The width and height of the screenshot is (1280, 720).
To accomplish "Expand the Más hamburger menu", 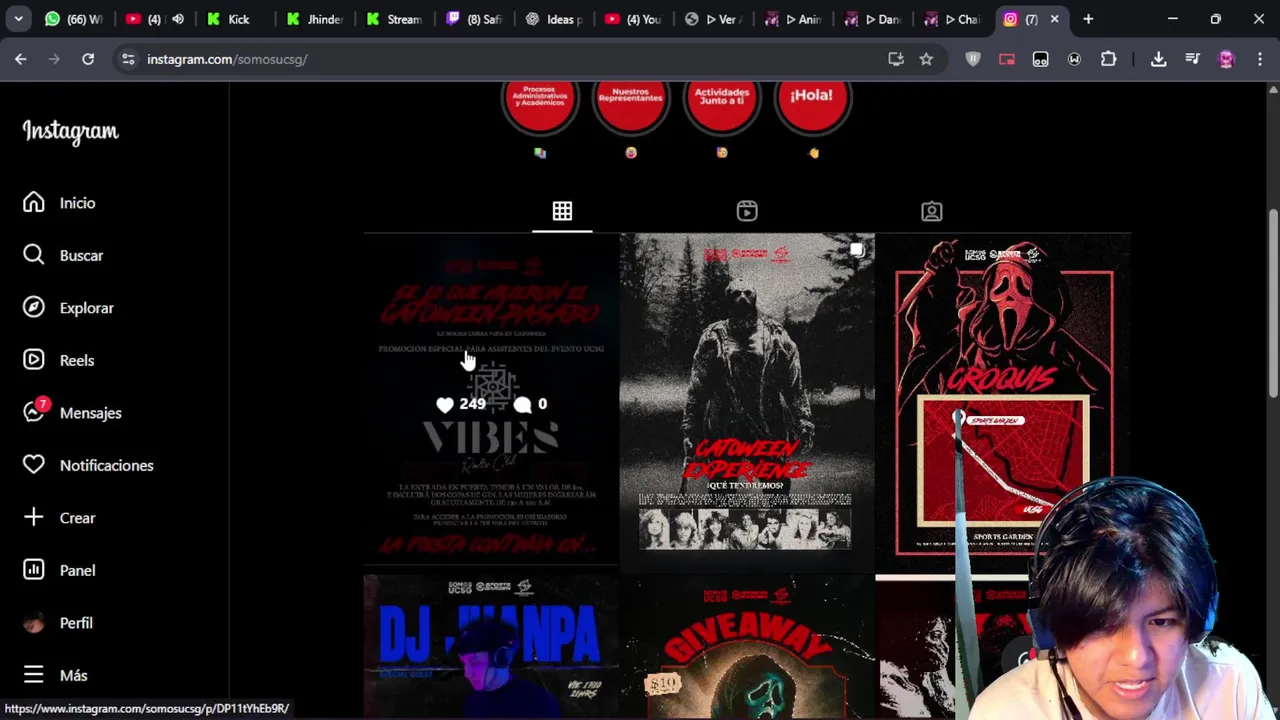I will coord(34,675).
